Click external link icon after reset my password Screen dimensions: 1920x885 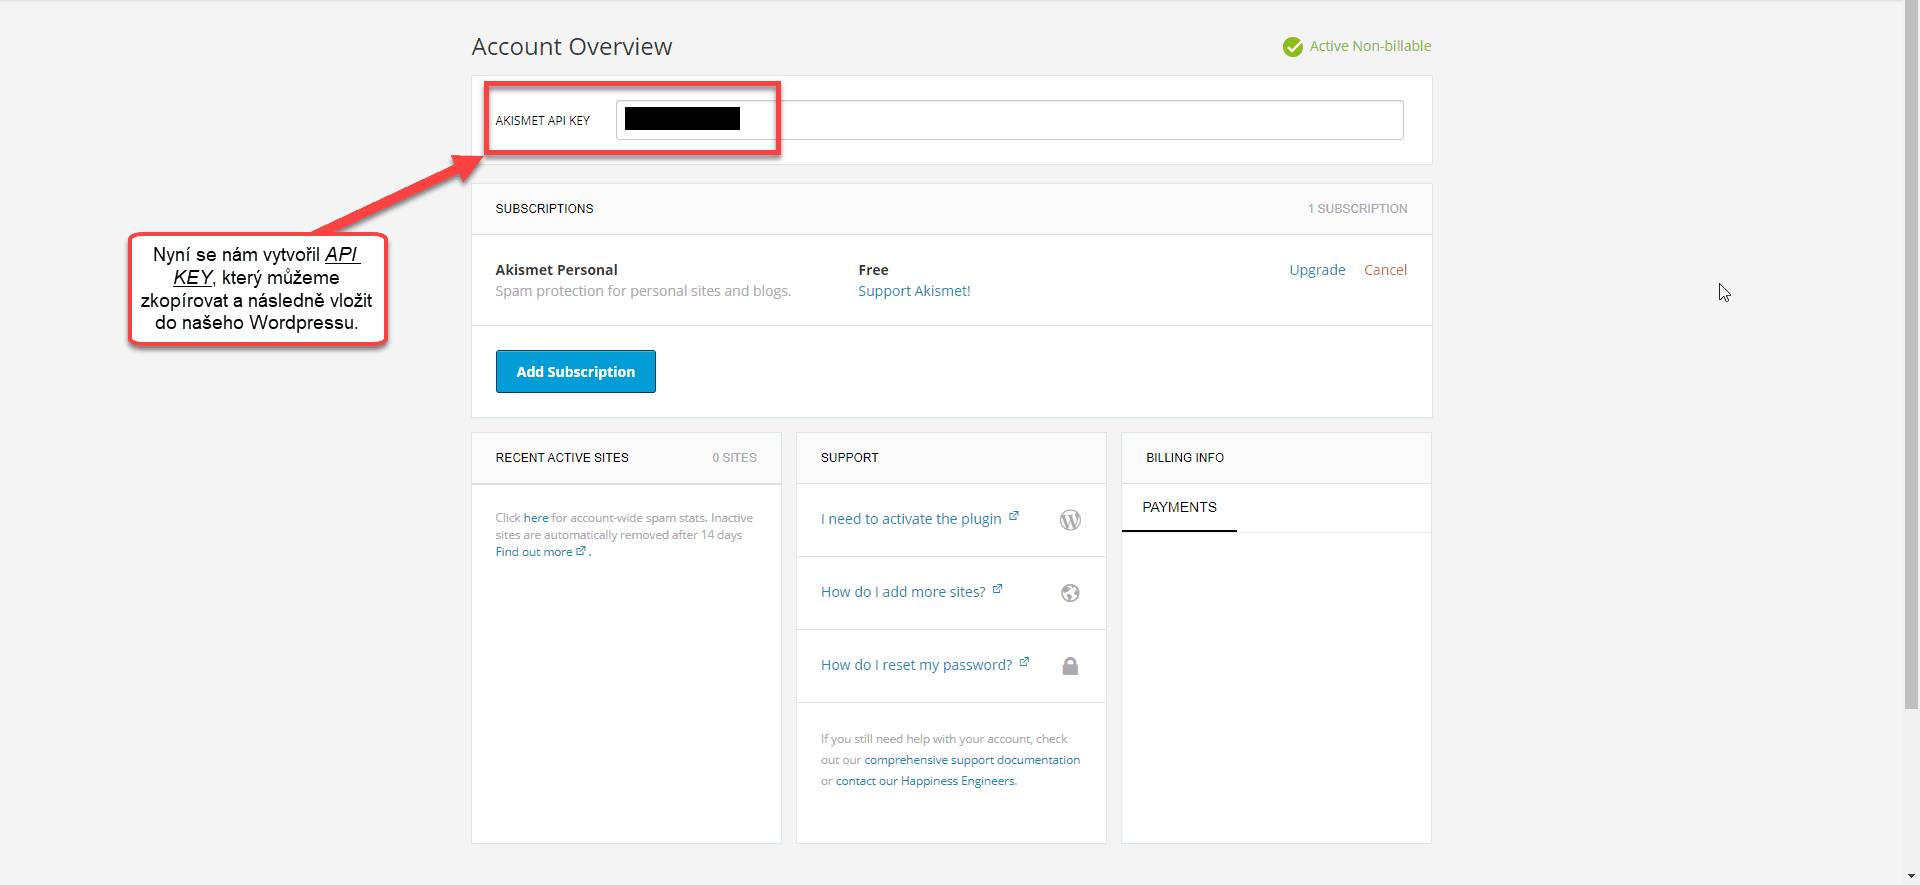coord(1024,662)
